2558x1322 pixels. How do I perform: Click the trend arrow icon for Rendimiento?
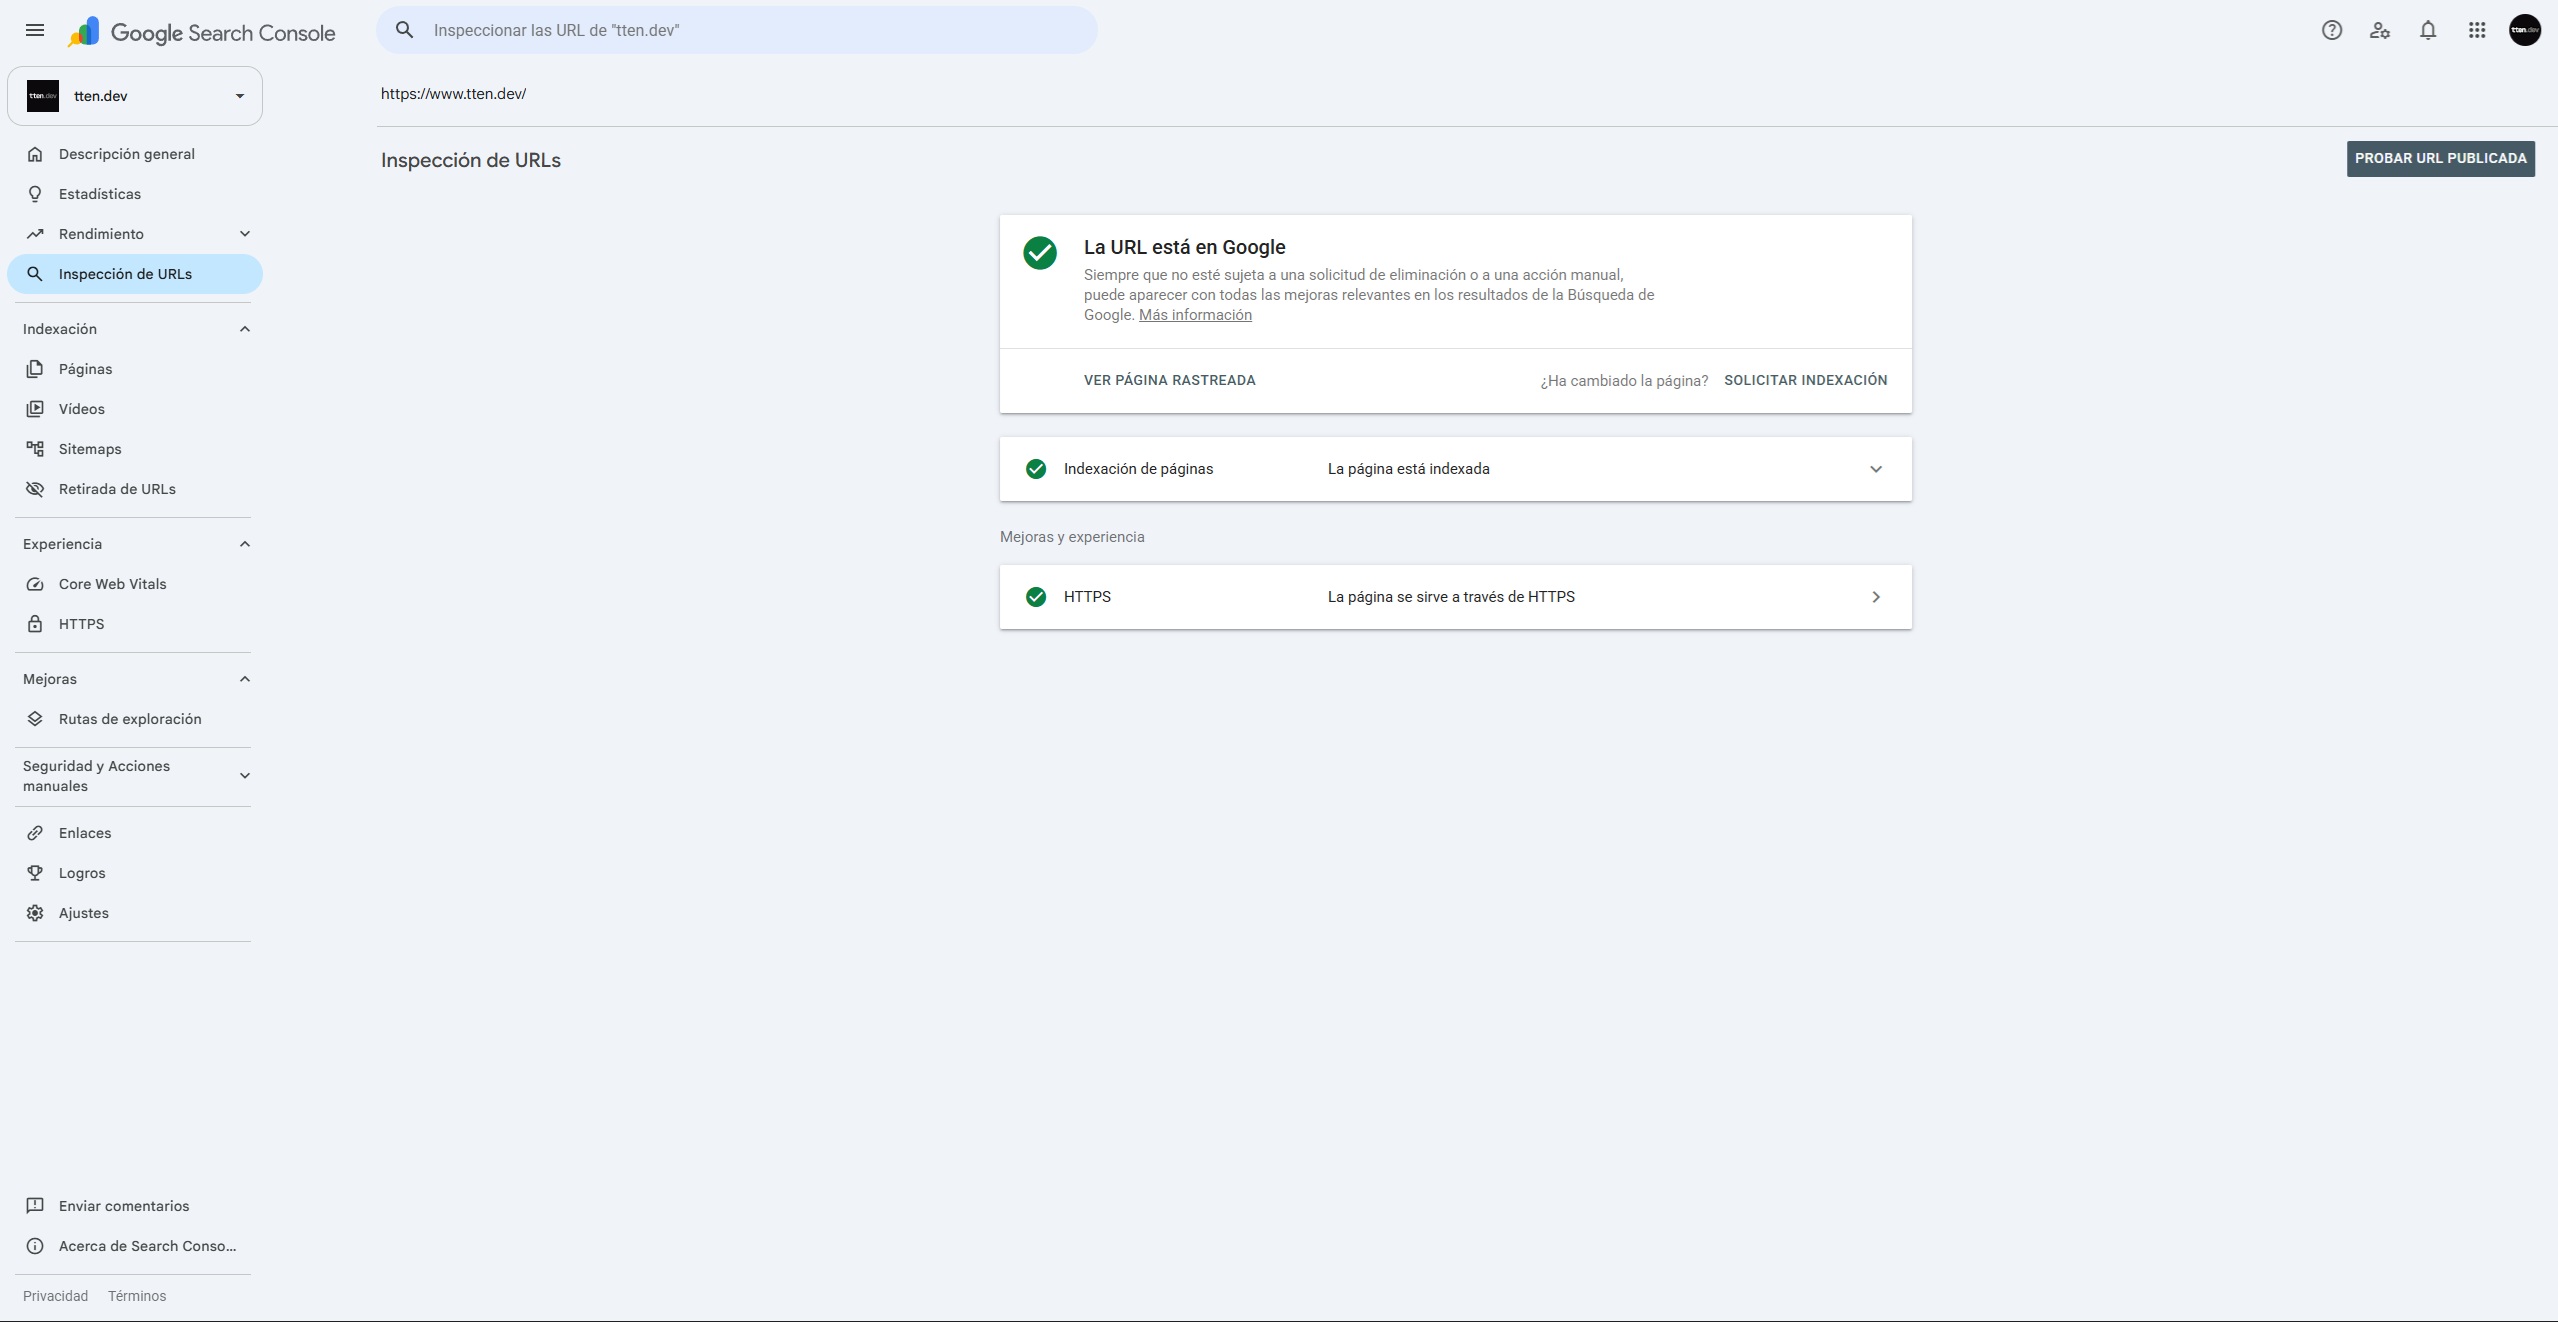click(35, 234)
